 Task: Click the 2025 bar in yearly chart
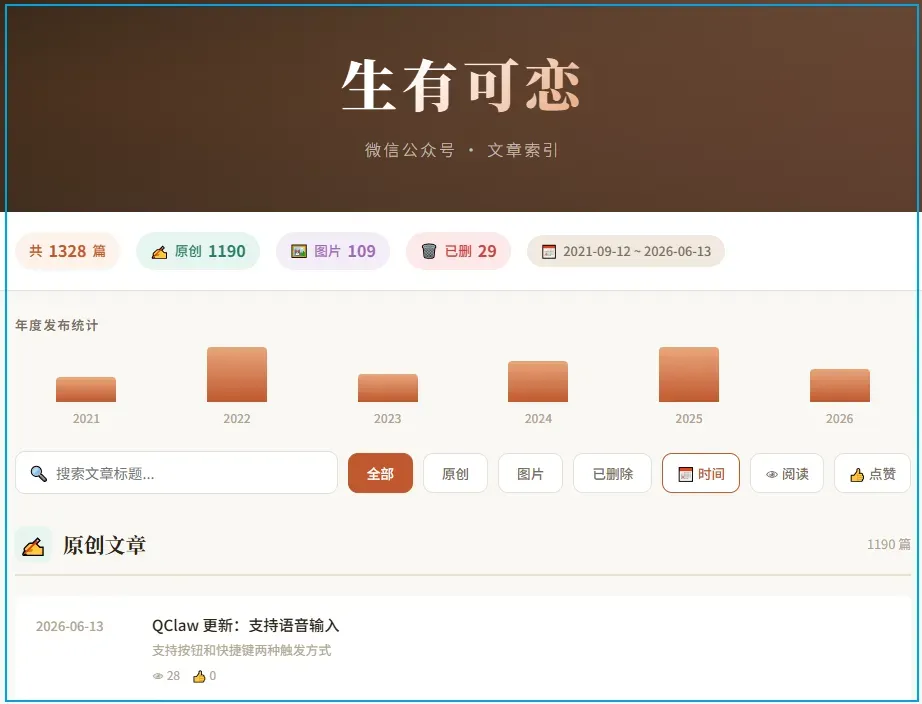(689, 375)
